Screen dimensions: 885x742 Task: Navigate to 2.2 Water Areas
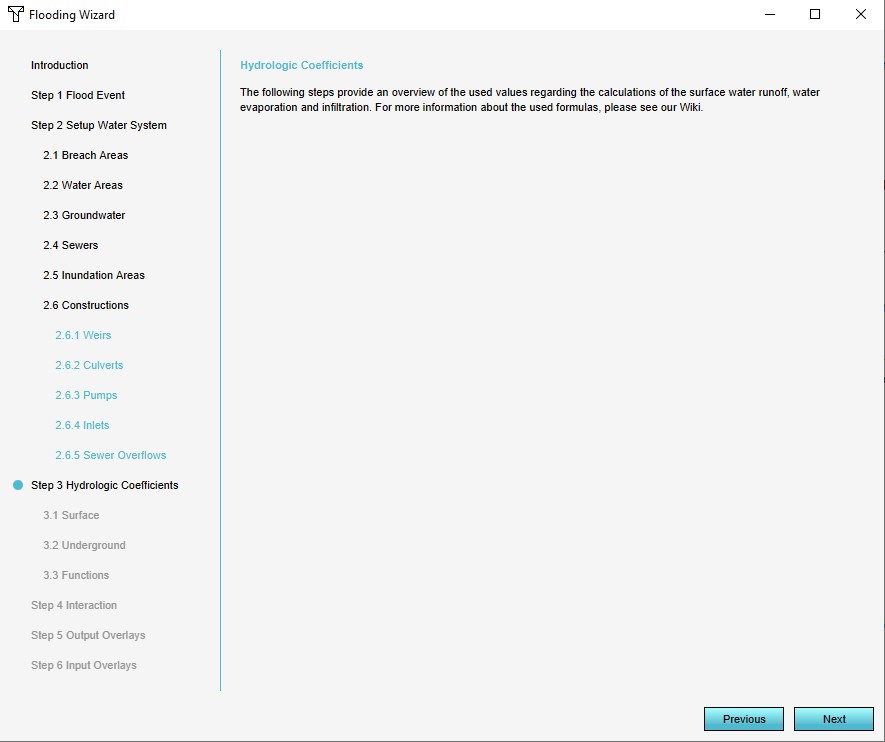click(x=84, y=186)
